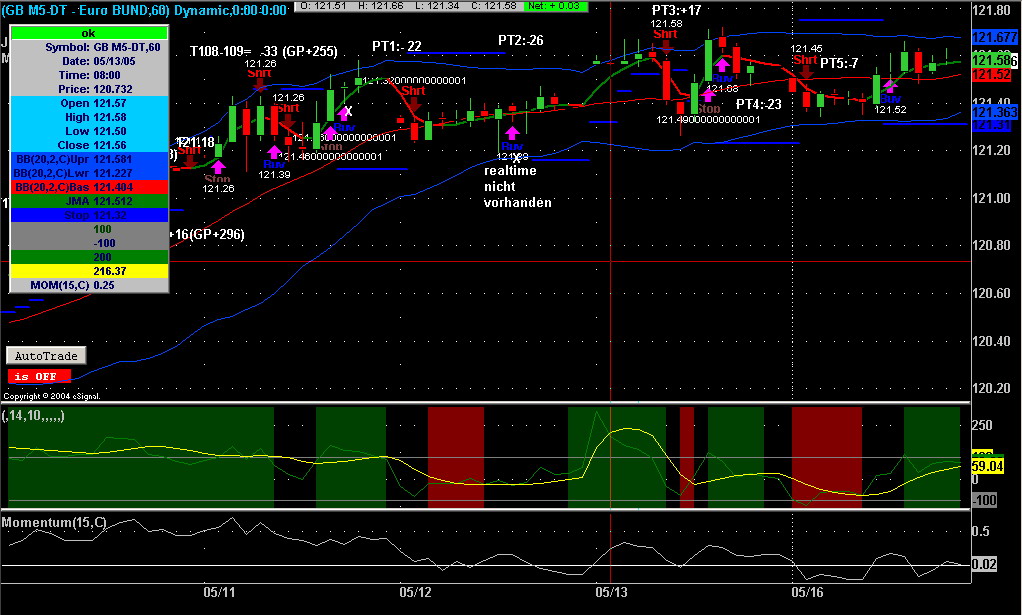
Task: Open the Momentum(15,C) study label
Action: (54, 522)
